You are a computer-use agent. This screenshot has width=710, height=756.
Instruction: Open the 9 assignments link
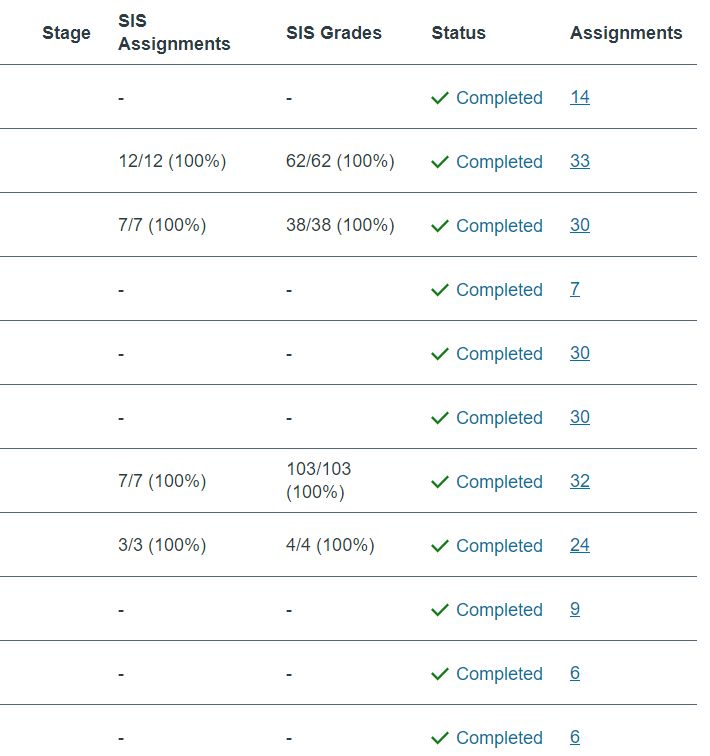pos(575,610)
